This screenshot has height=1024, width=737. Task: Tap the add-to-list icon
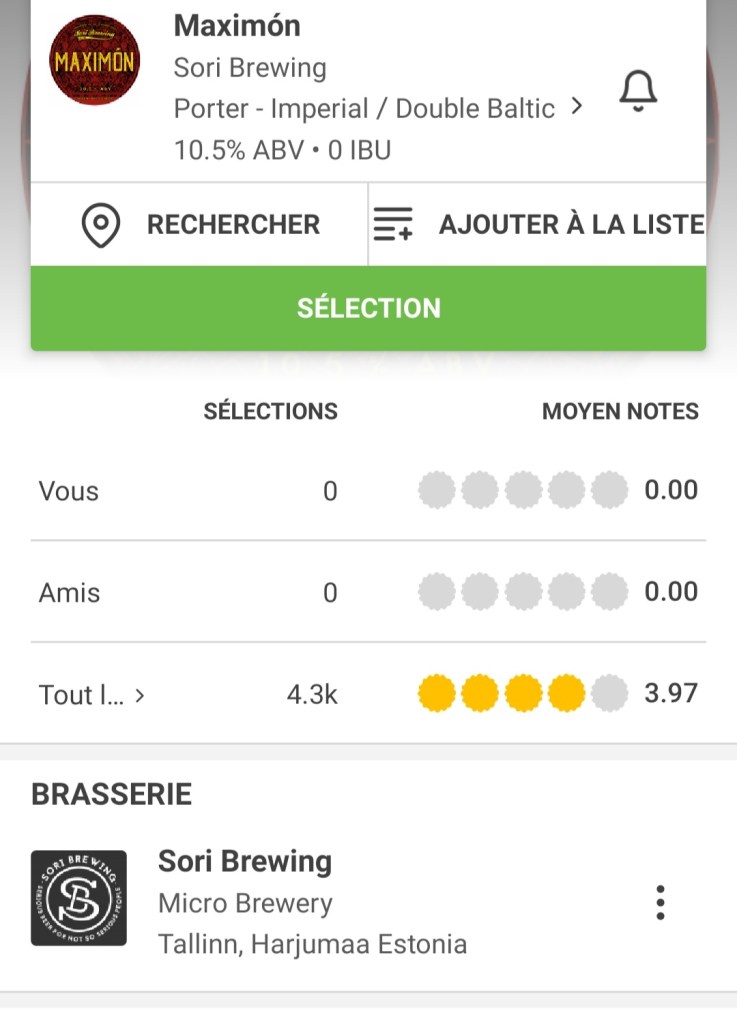(x=393, y=225)
